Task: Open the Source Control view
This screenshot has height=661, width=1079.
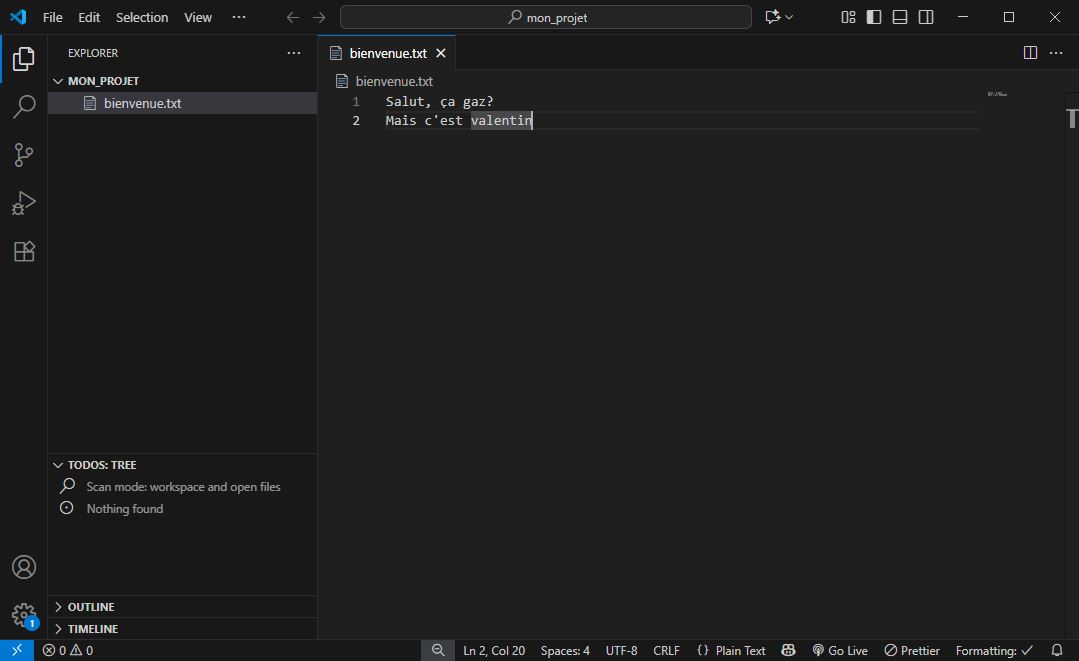Action: point(24,155)
